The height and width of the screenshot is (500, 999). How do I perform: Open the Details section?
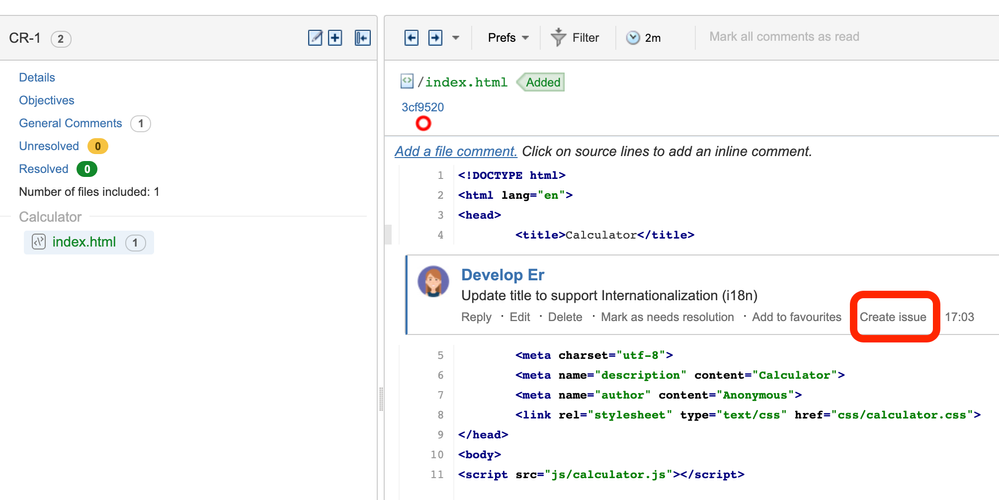coord(37,77)
